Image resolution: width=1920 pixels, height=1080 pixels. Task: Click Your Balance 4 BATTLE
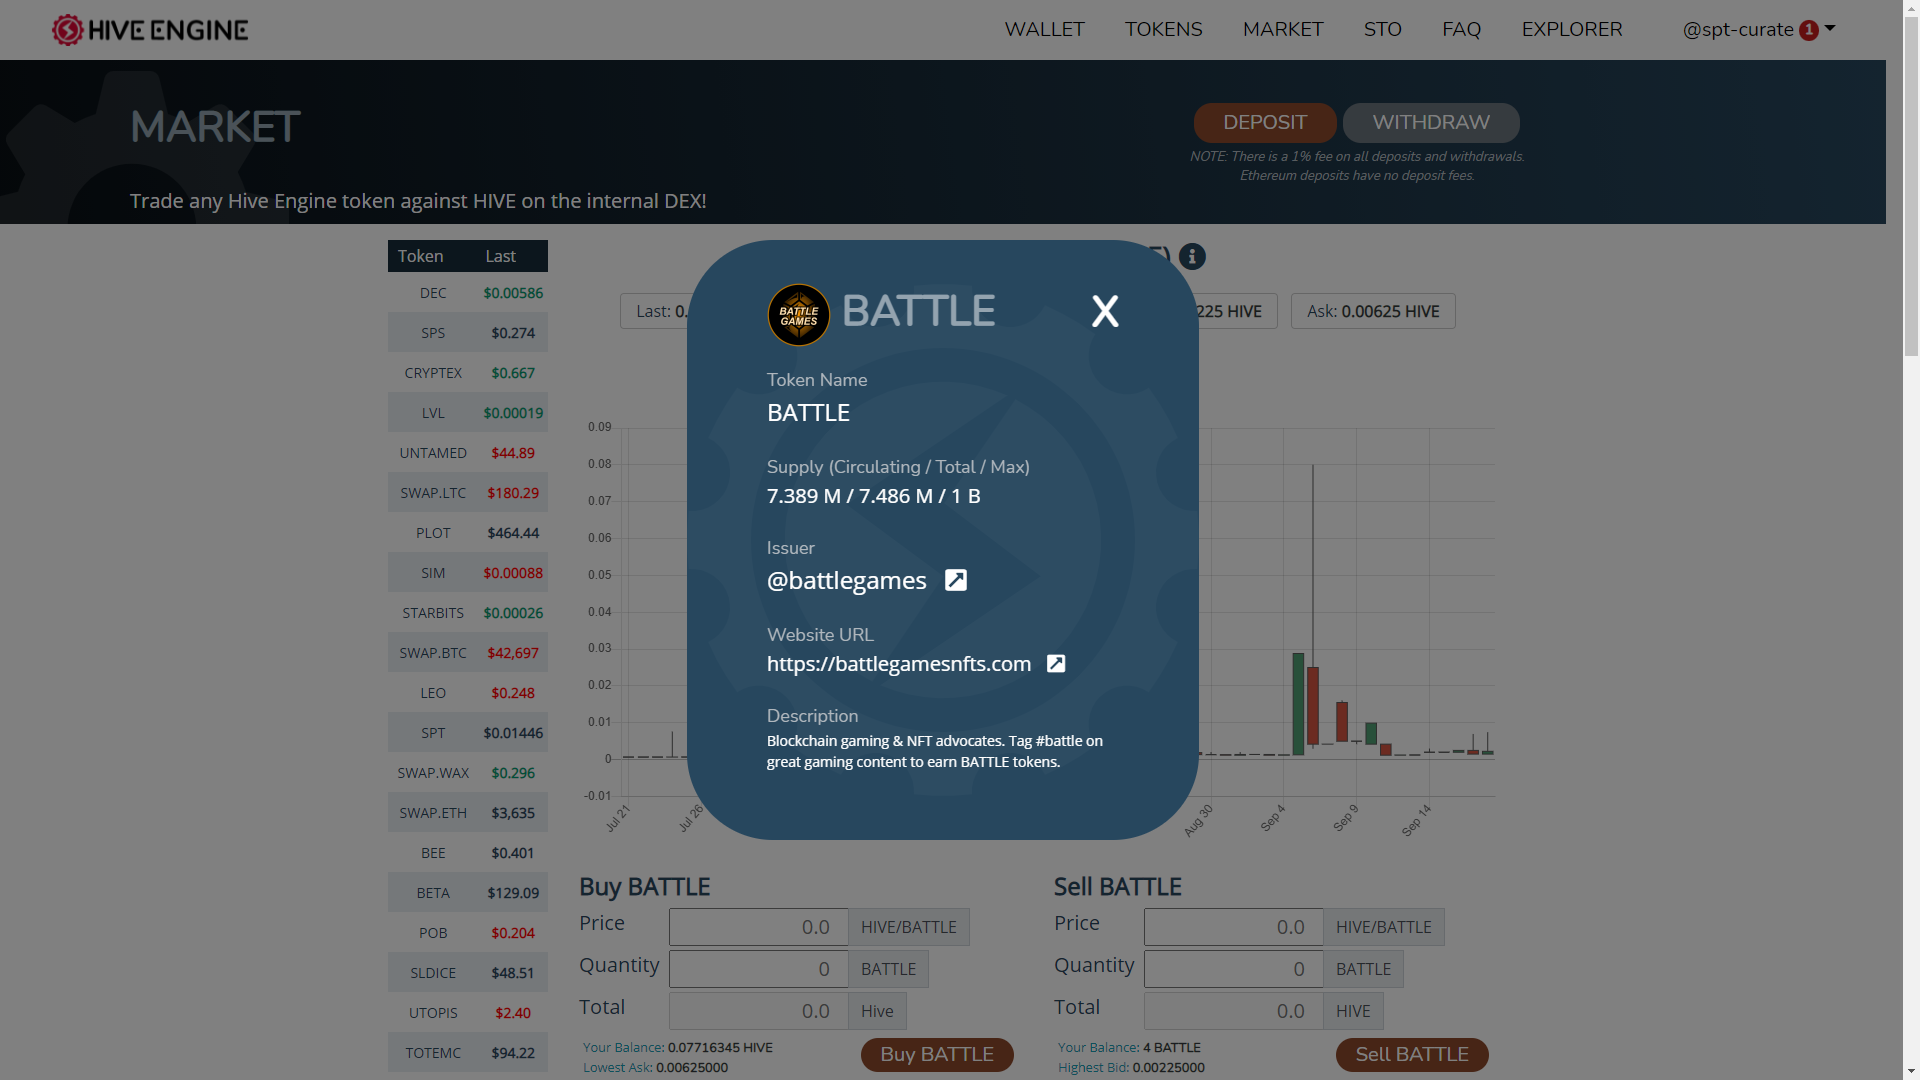tap(1129, 1047)
